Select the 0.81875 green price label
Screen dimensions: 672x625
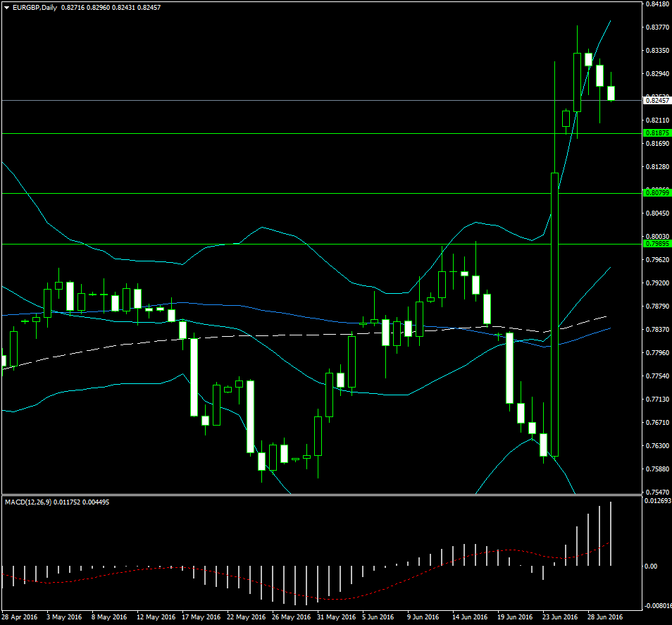657,133
